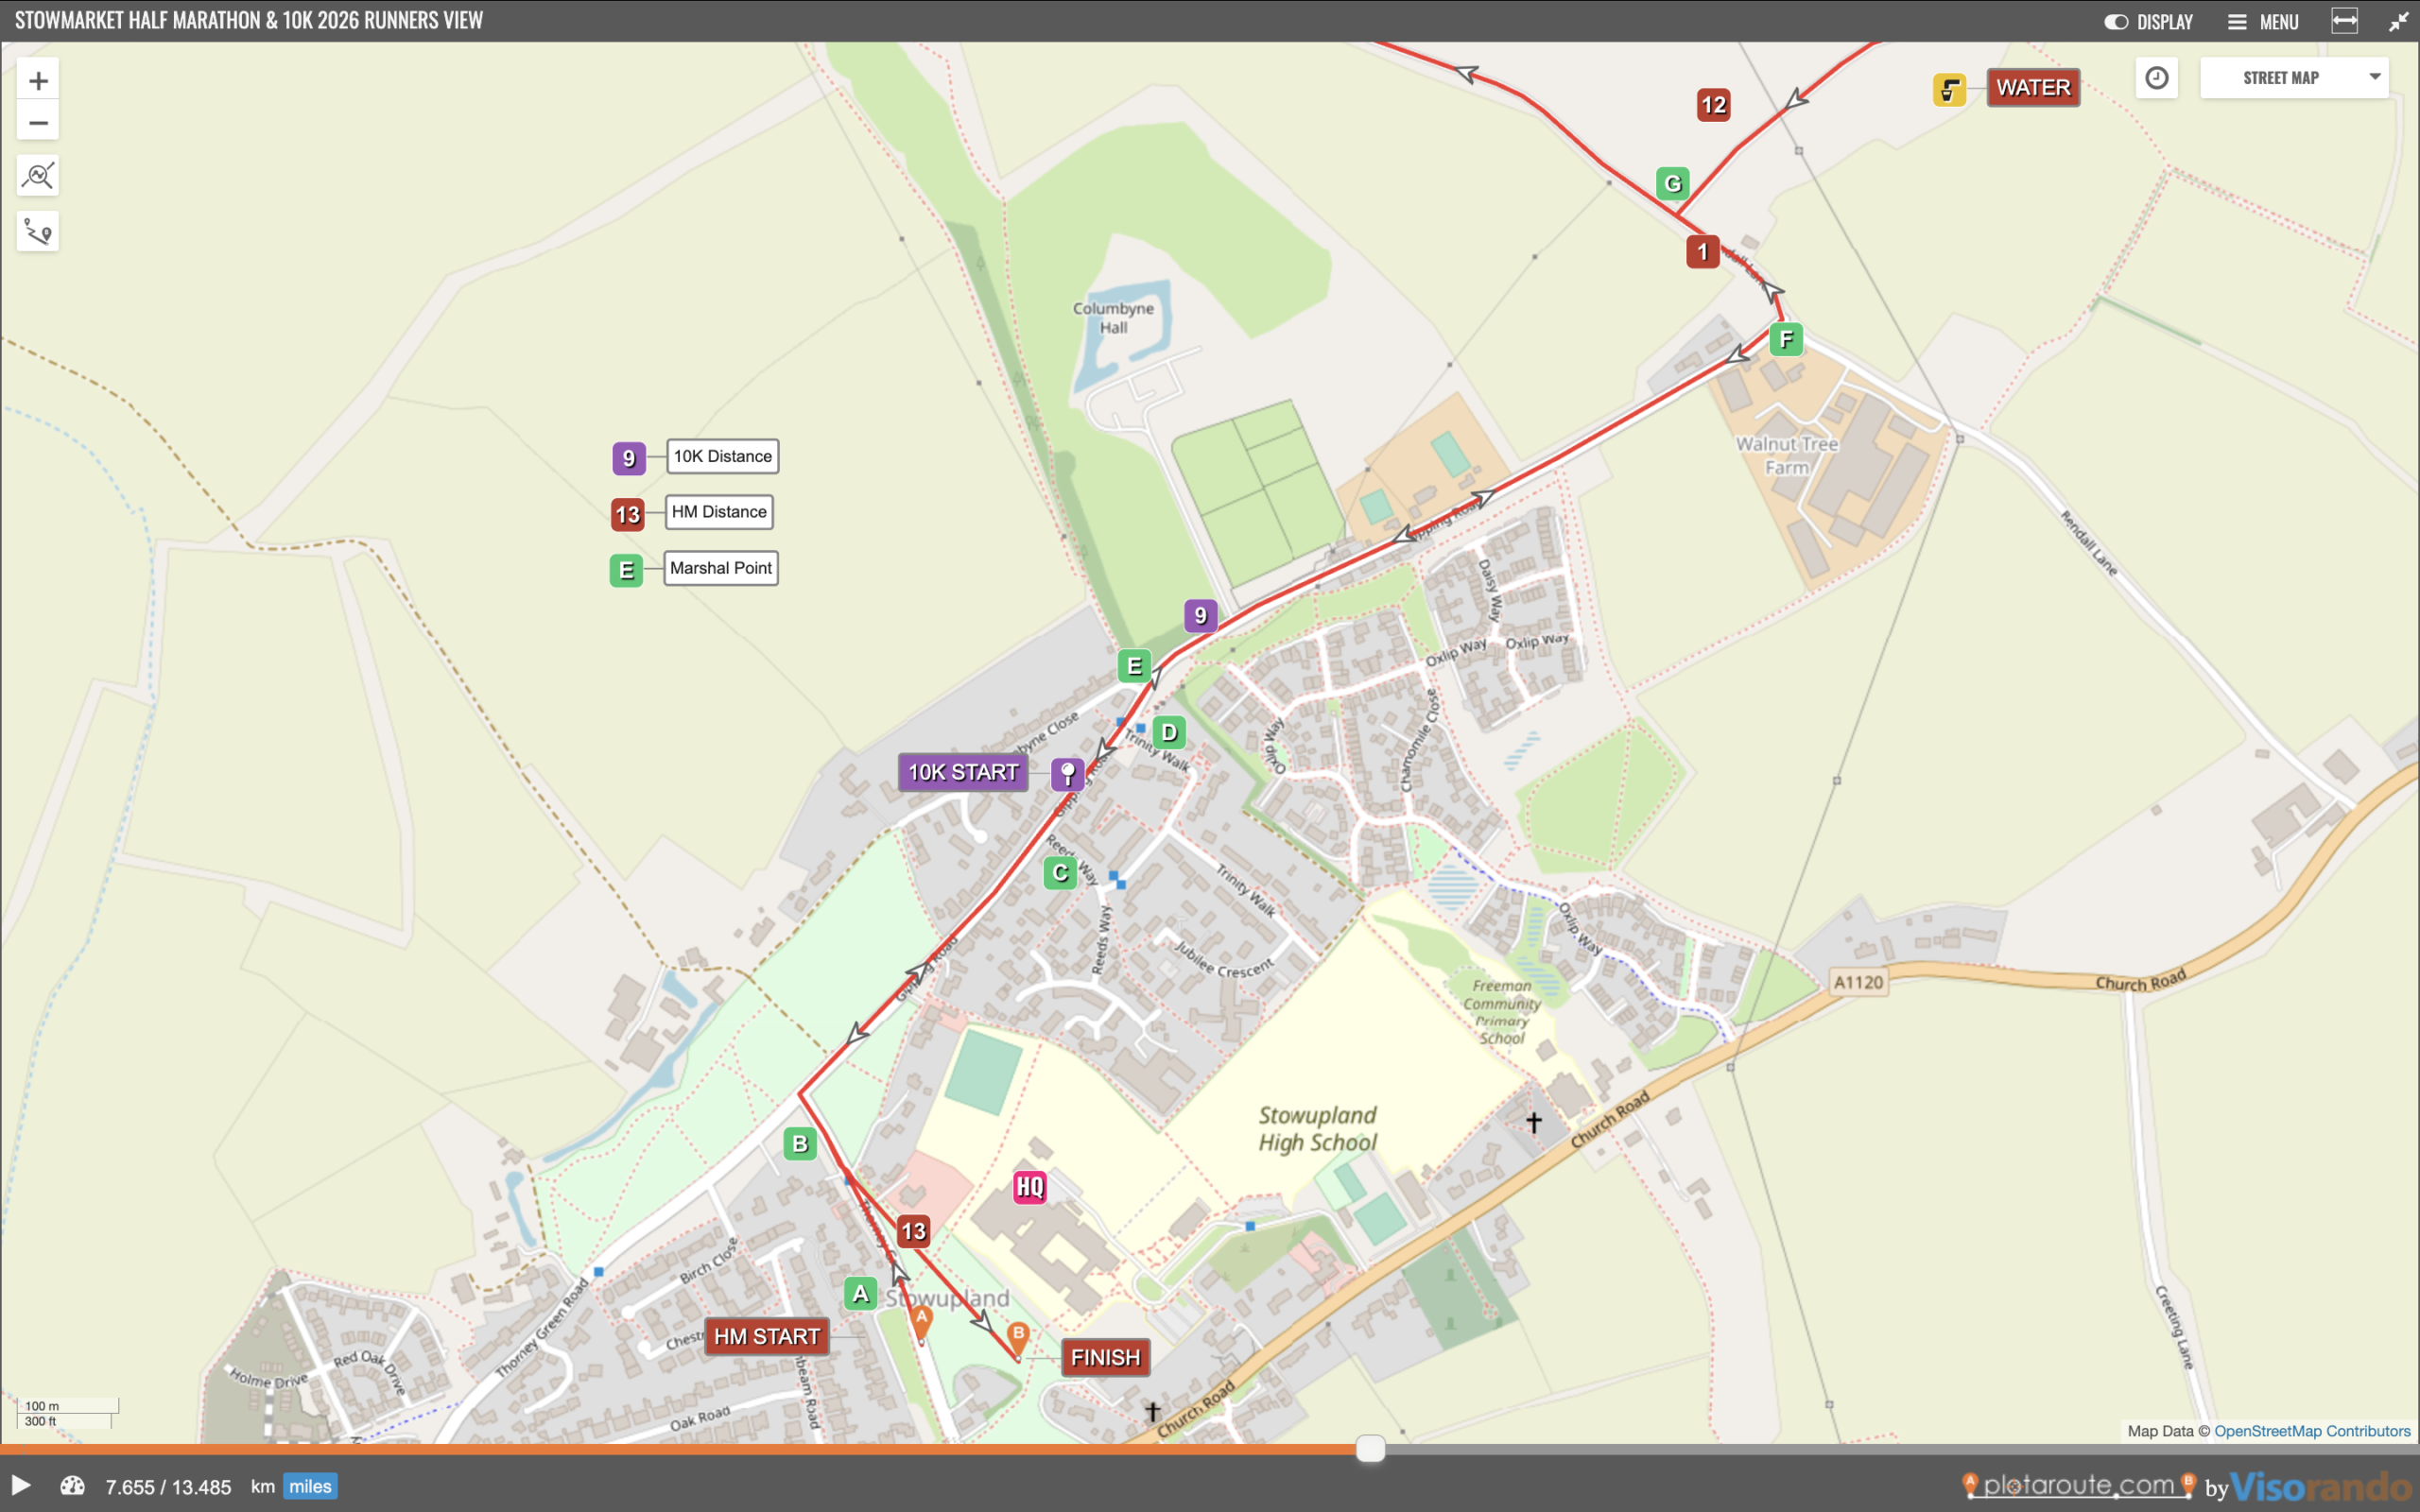
Task: Select marshal point D marker
Action: [x=1169, y=733]
